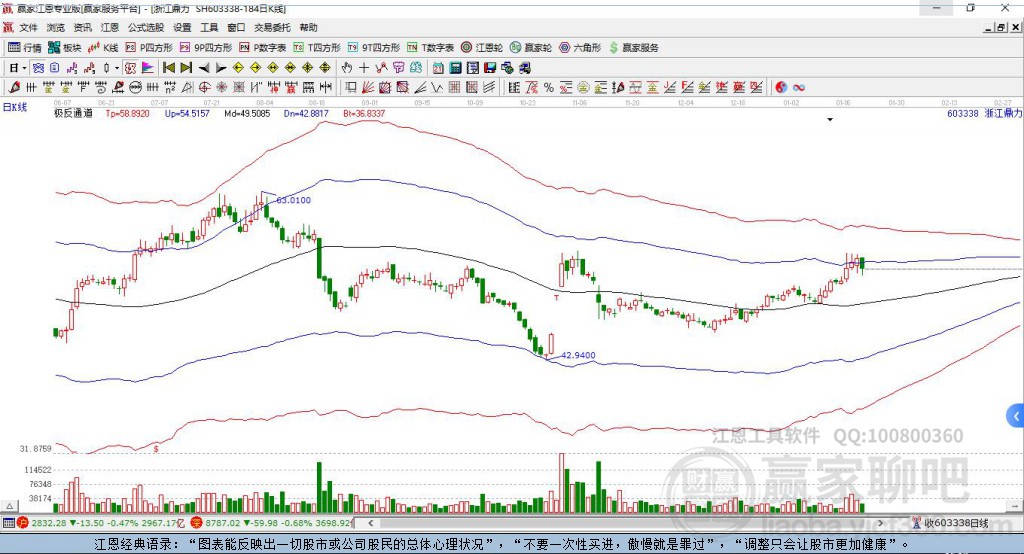Open the 9T四方形 tool
The width and height of the screenshot is (1024, 554).
(x=374, y=48)
